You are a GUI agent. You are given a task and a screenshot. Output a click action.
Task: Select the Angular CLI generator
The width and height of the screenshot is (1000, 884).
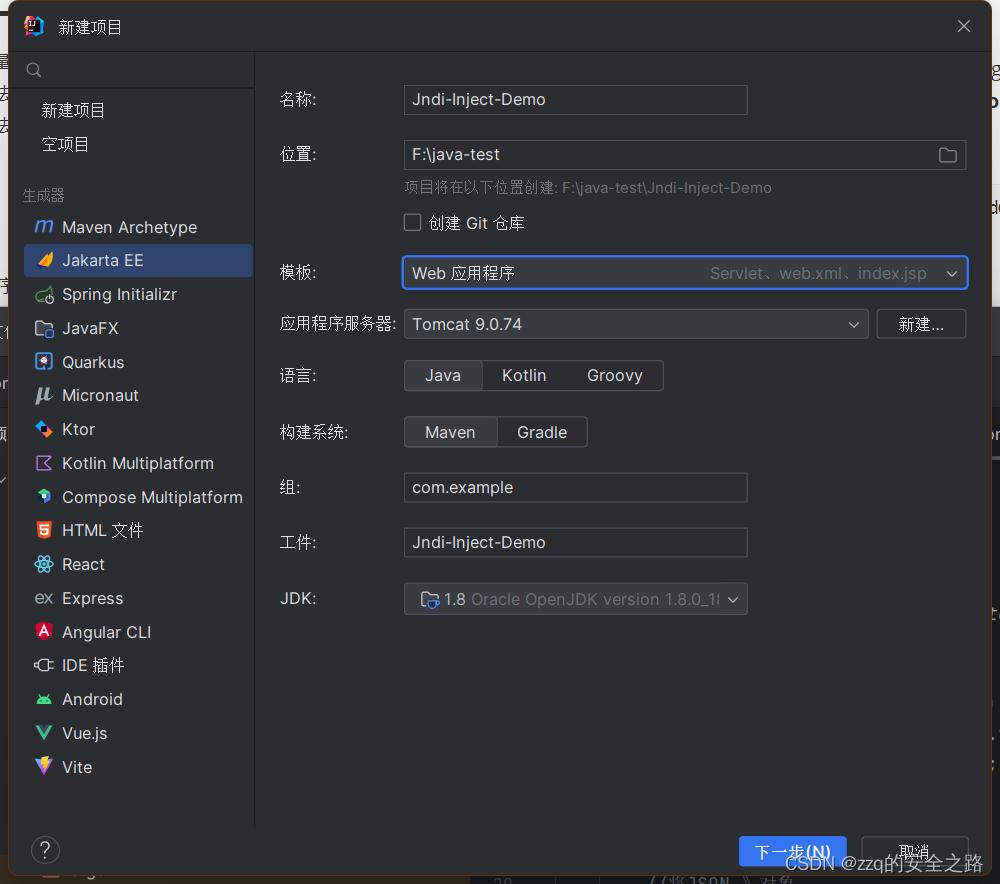tap(138, 632)
